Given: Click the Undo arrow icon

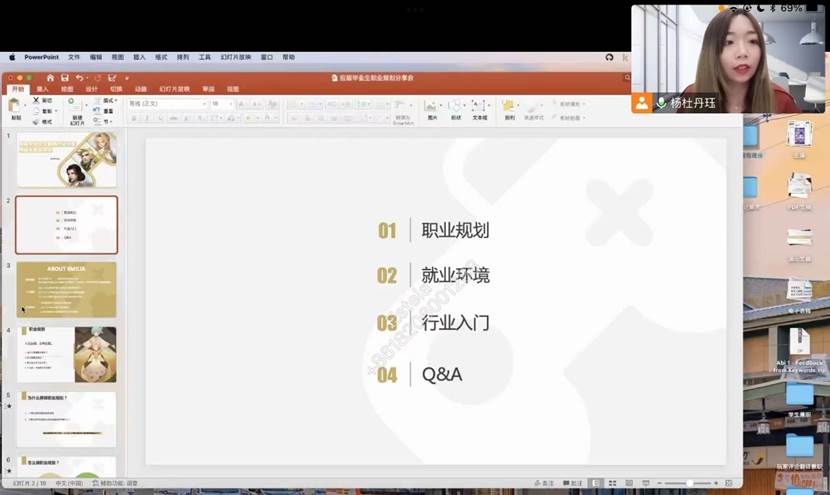Looking at the screenshot, I should (x=79, y=78).
